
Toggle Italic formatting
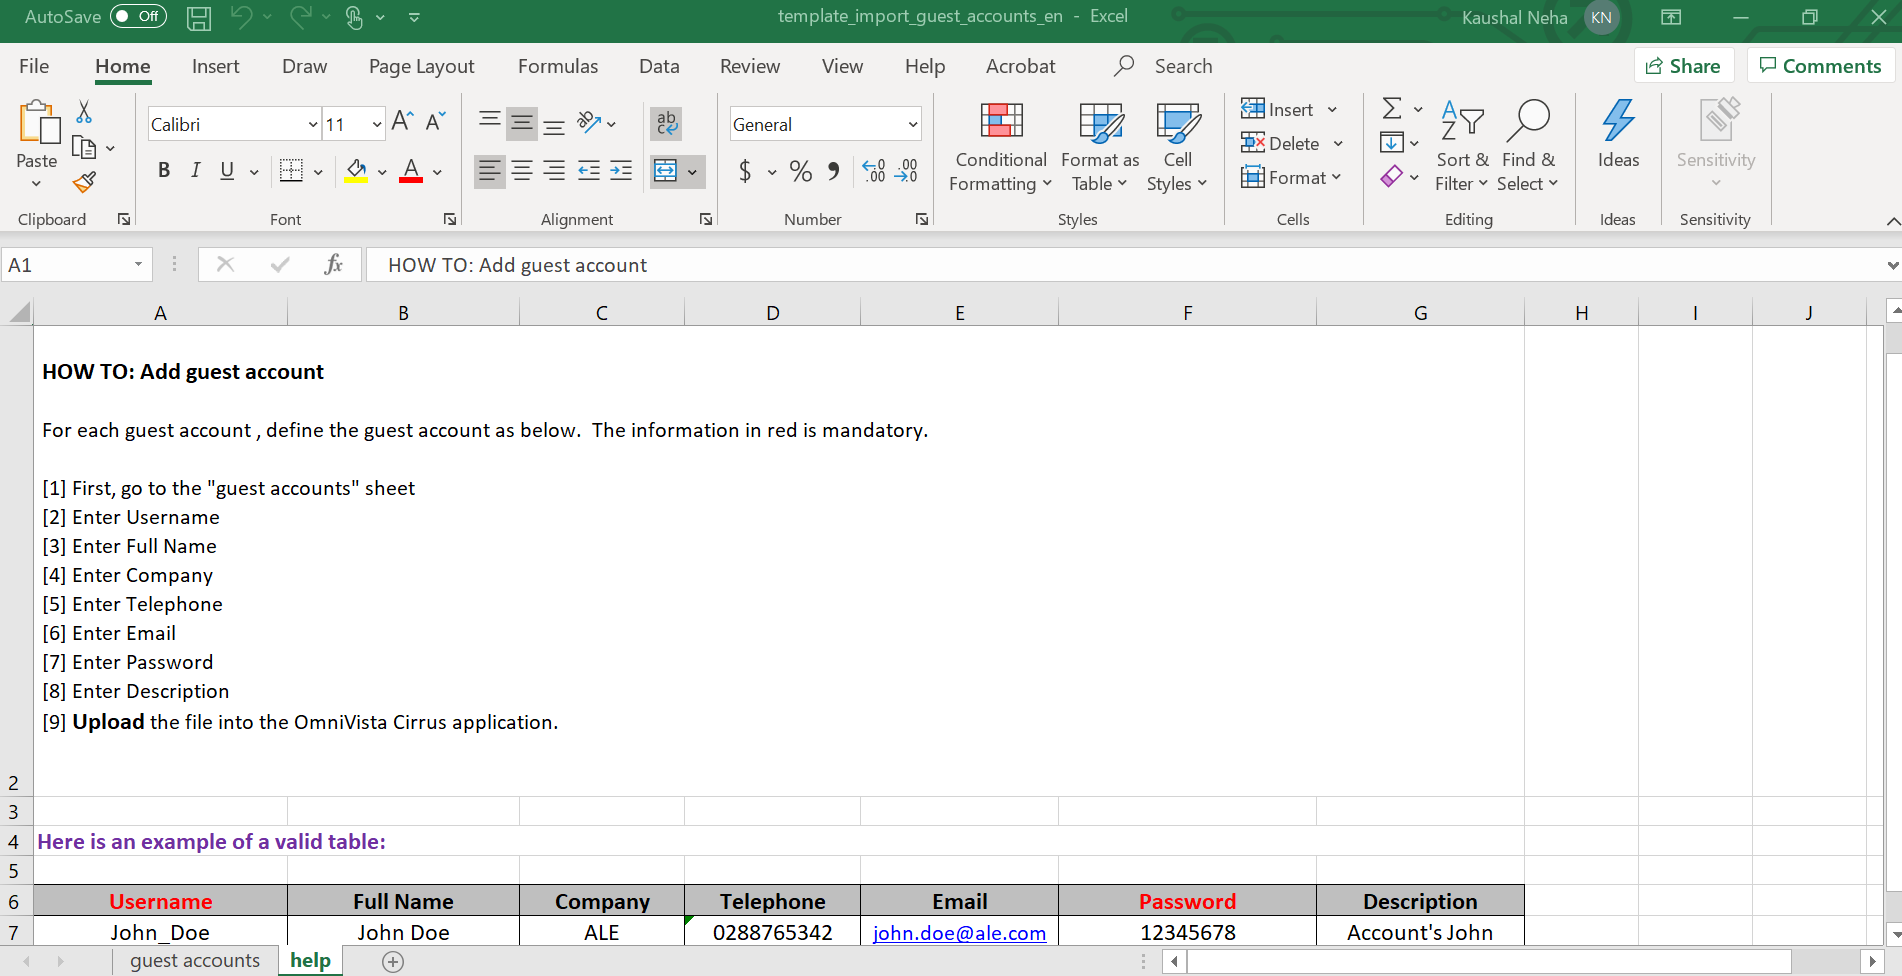point(196,171)
